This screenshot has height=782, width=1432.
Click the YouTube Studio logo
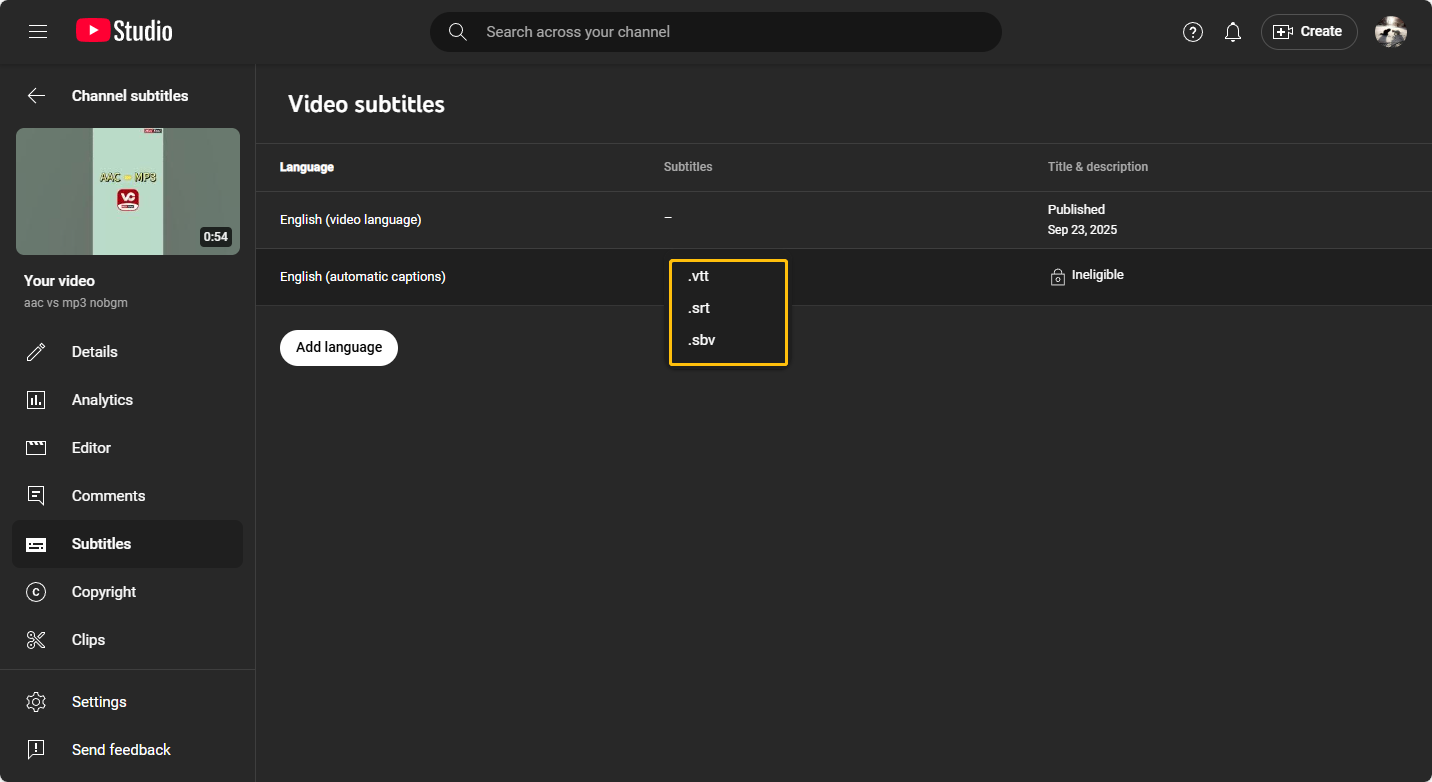coord(124,32)
